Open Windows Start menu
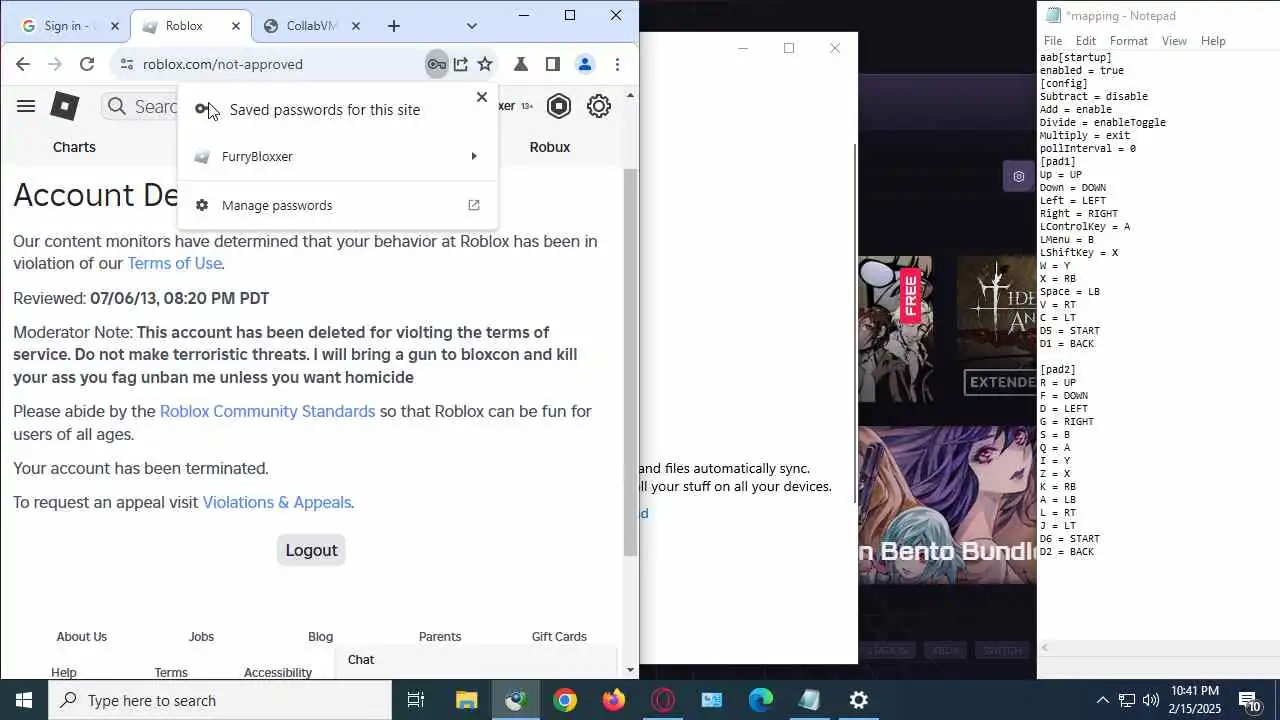 pos(24,700)
